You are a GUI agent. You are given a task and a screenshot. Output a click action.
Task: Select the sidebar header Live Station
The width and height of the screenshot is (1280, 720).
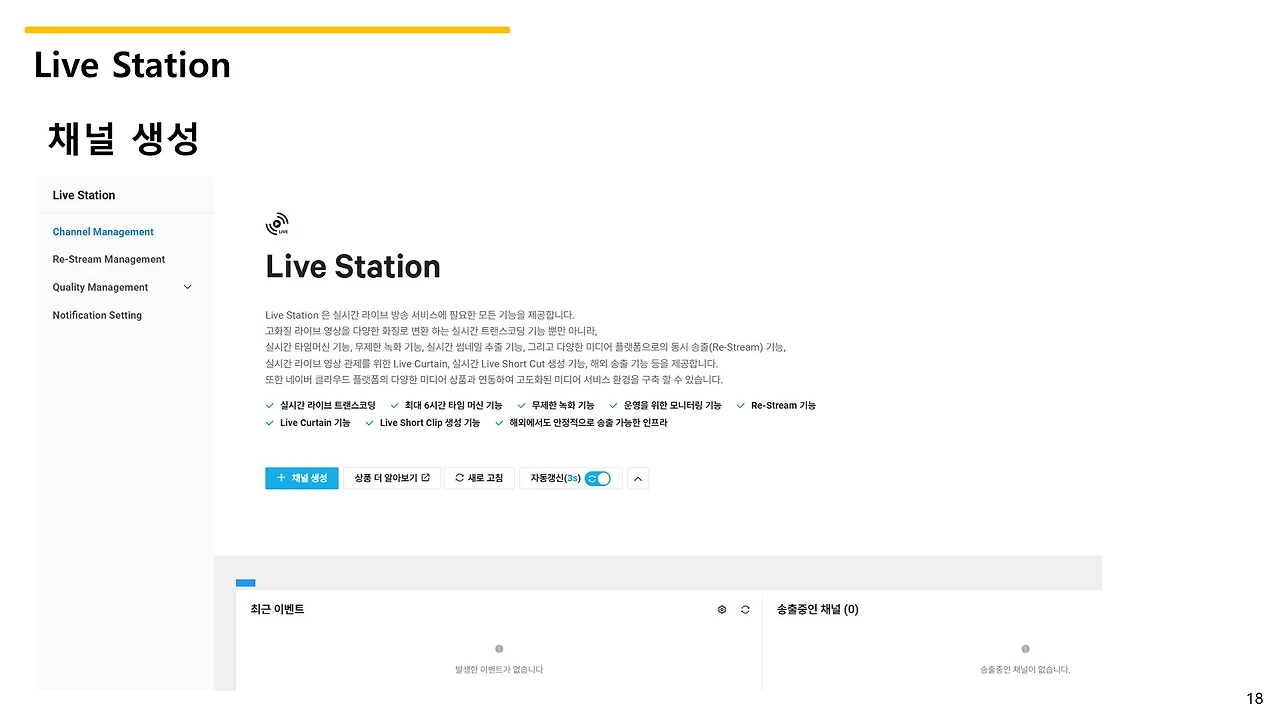84,195
